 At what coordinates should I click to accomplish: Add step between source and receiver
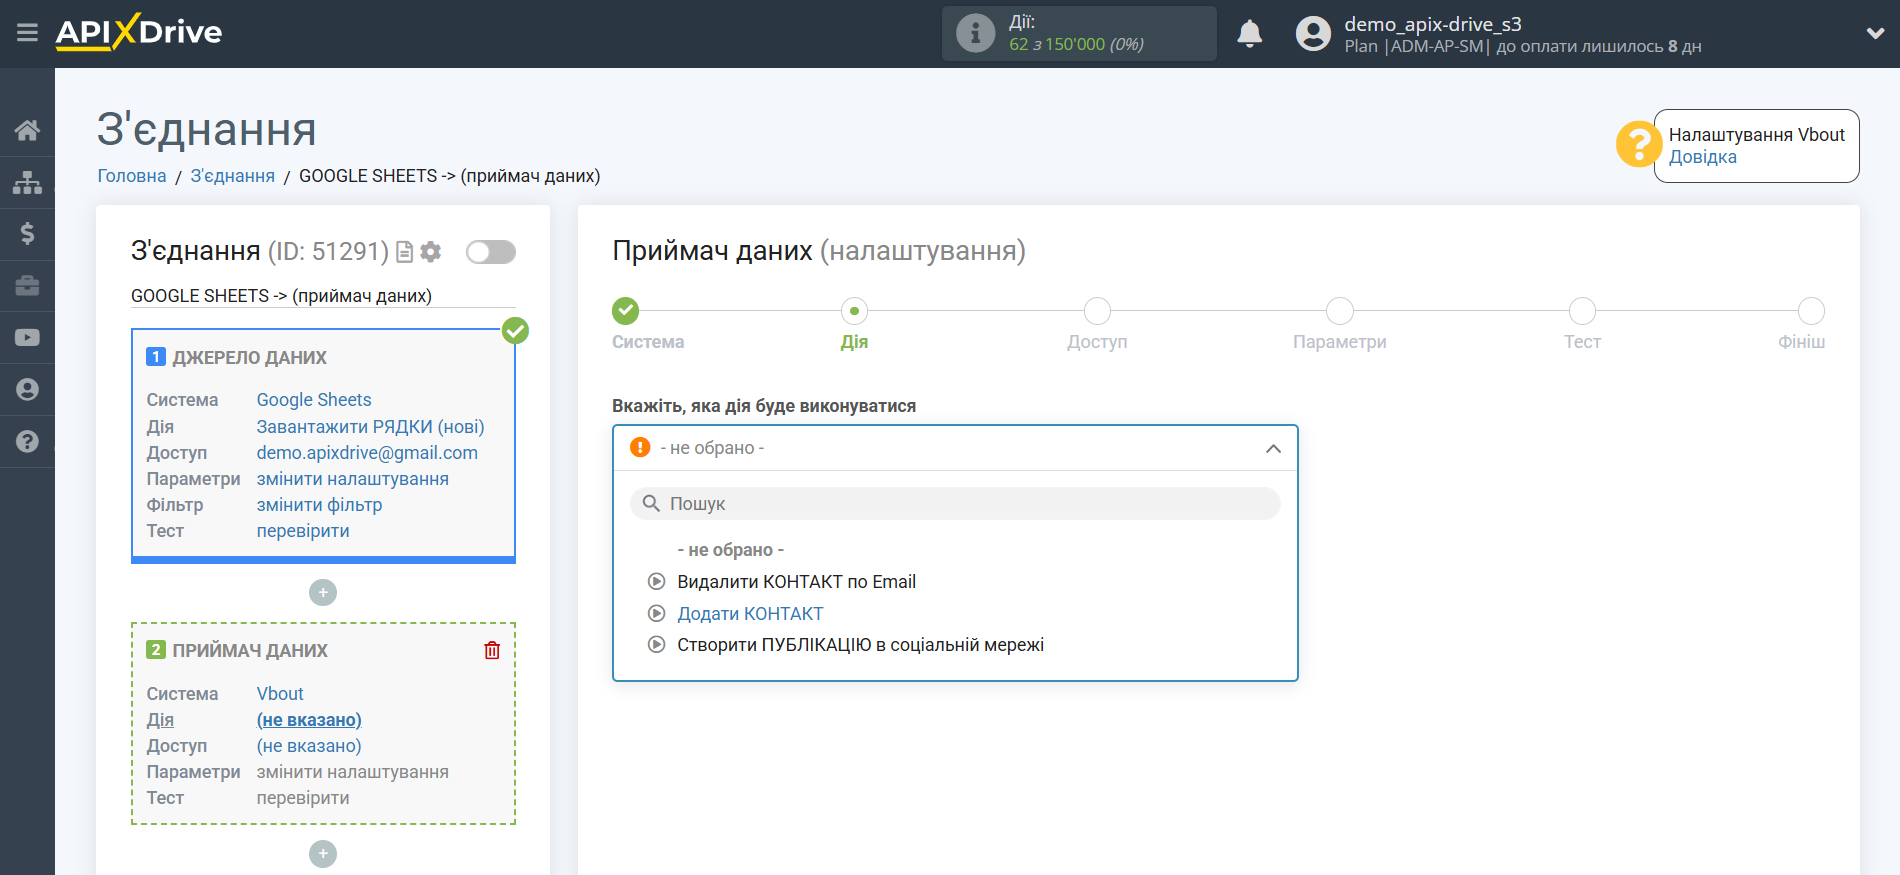(323, 593)
